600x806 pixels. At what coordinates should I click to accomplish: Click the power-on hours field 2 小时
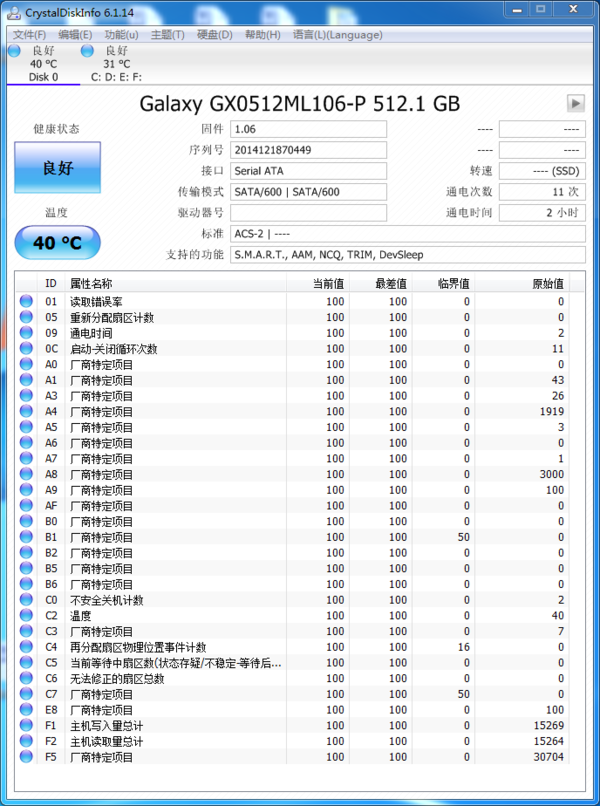pos(542,213)
